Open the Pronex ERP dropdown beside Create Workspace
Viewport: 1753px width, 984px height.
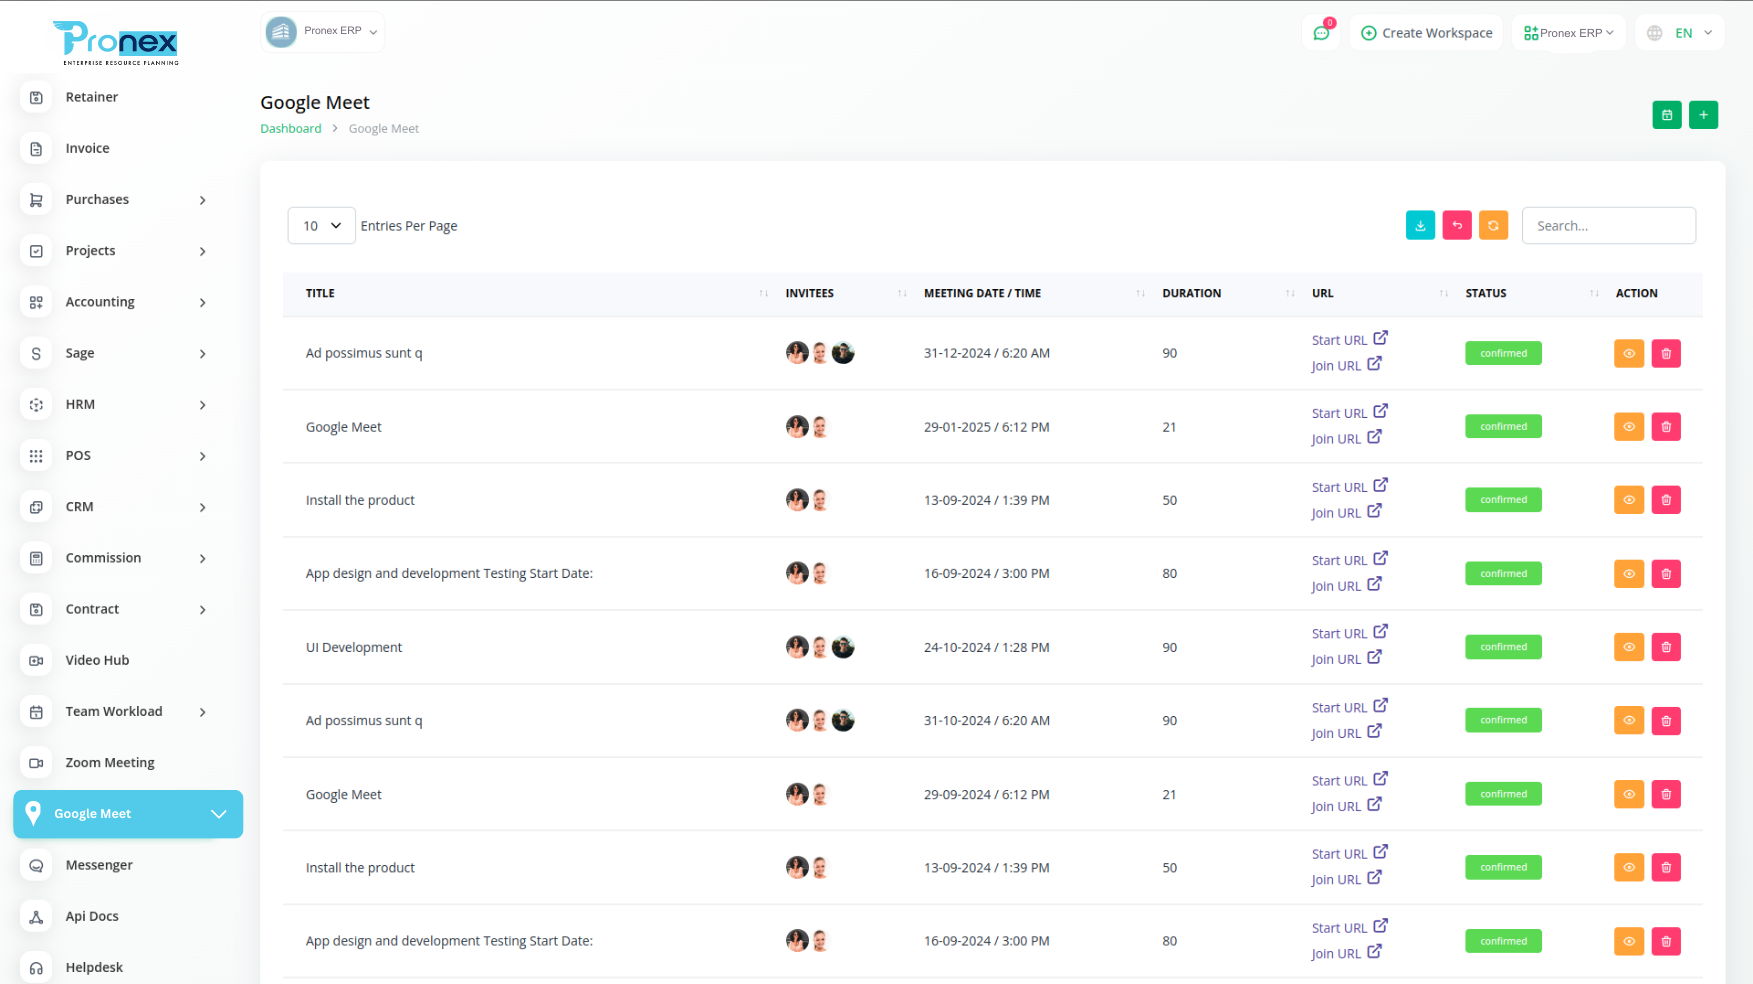[1569, 33]
